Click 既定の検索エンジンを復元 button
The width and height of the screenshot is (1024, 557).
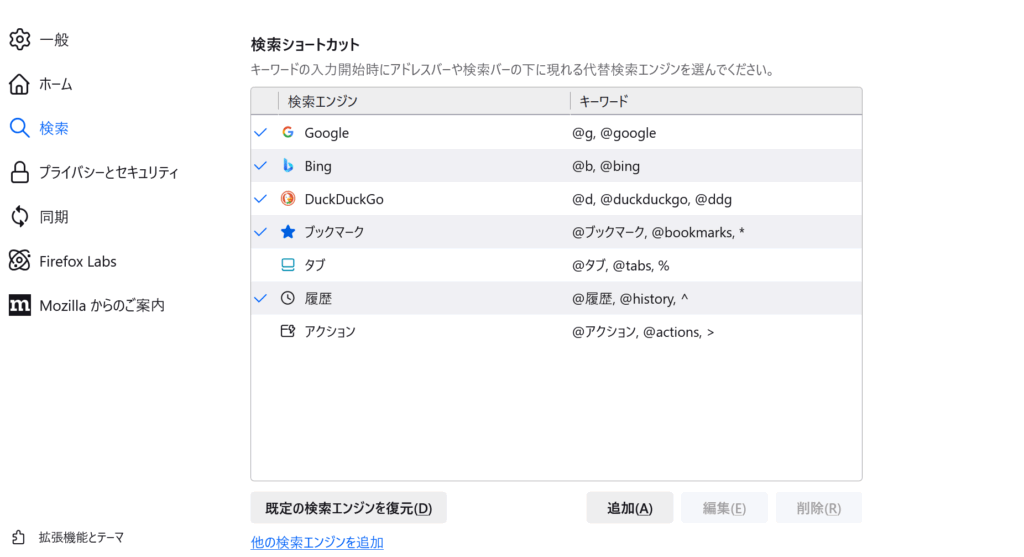(348, 508)
